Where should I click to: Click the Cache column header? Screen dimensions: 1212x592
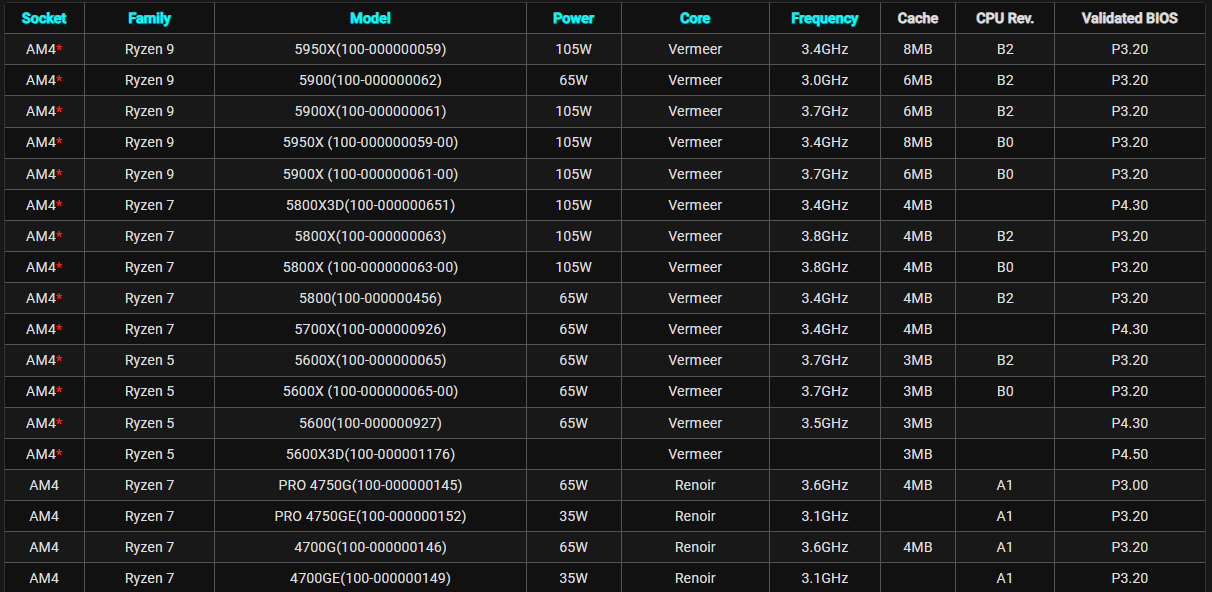(x=918, y=18)
